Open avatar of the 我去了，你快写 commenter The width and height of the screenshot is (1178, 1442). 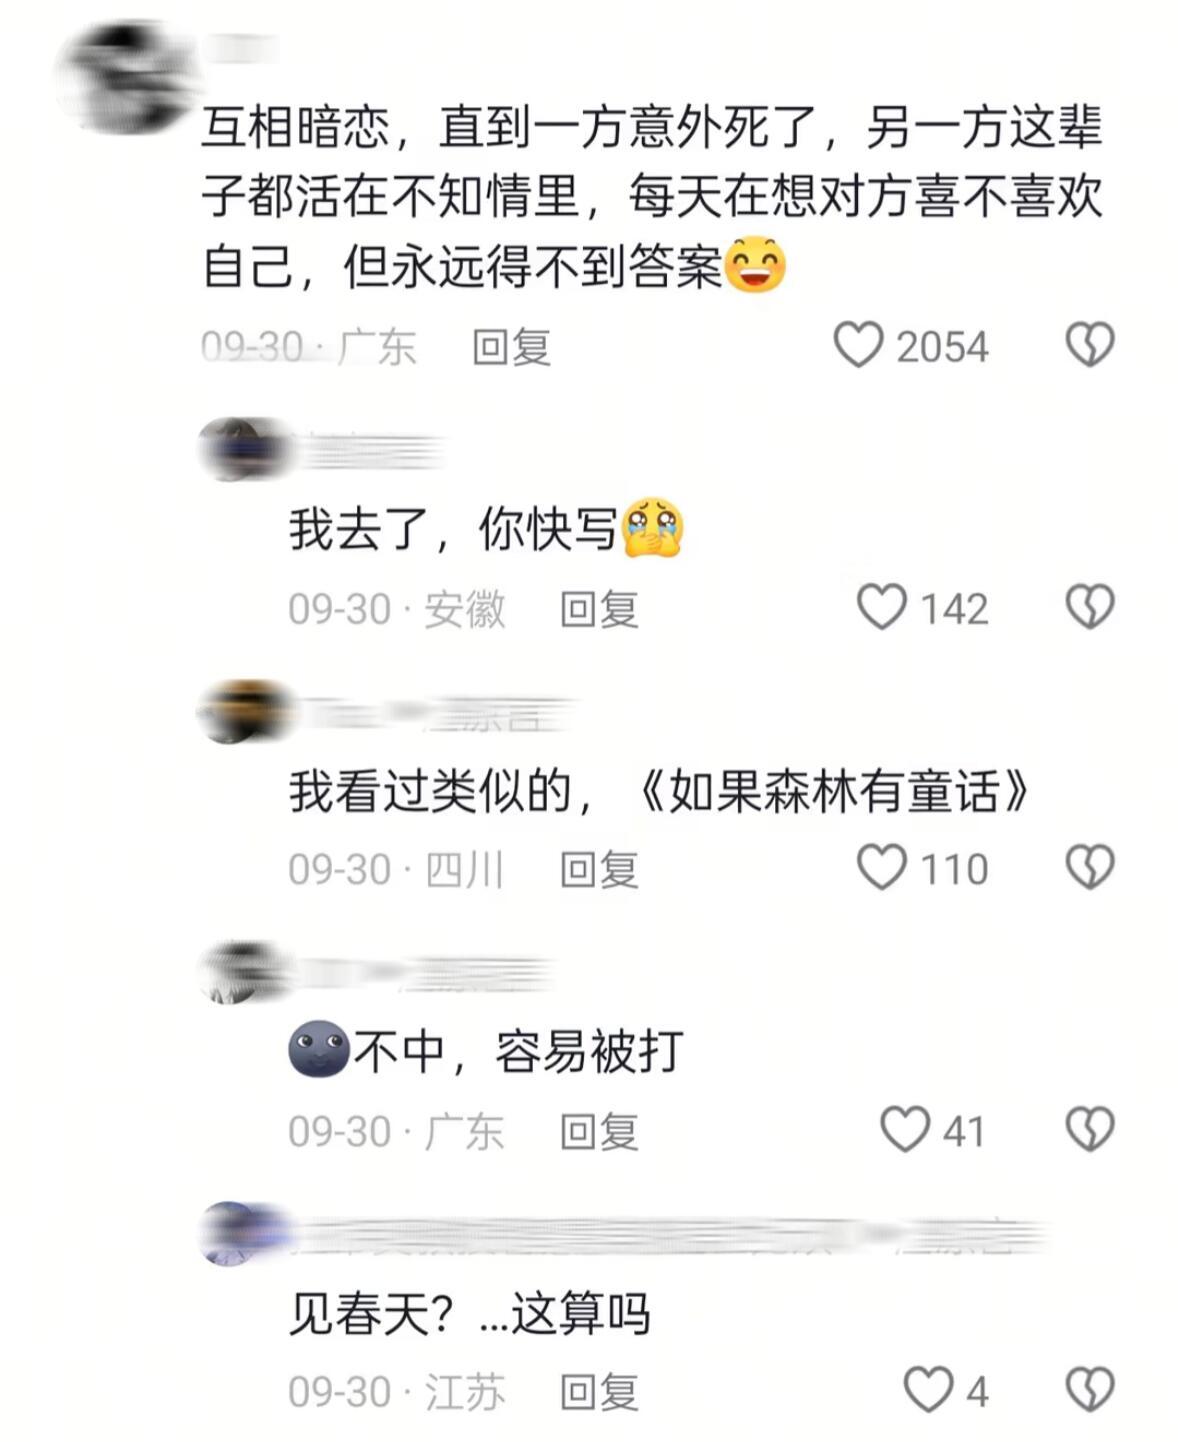click(x=240, y=450)
